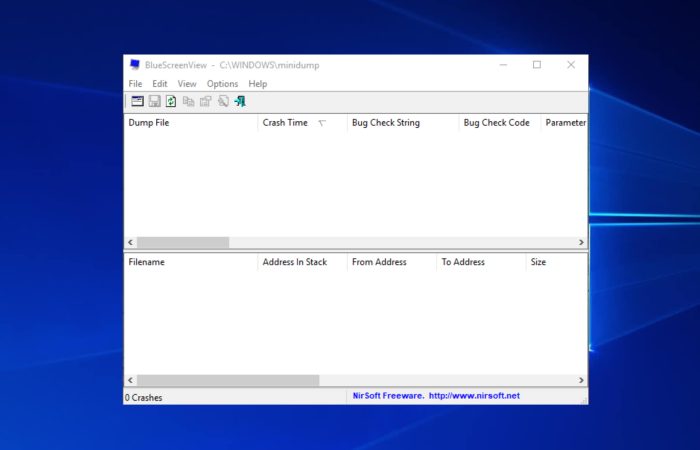Sort by Bug Check Code column
This screenshot has width=700, height=450.
pyautogui.click(x=500, y=123)
